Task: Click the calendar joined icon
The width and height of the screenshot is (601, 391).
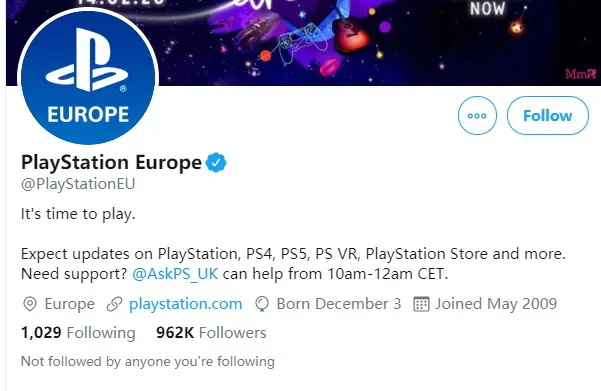Action: tap(421, 304)
